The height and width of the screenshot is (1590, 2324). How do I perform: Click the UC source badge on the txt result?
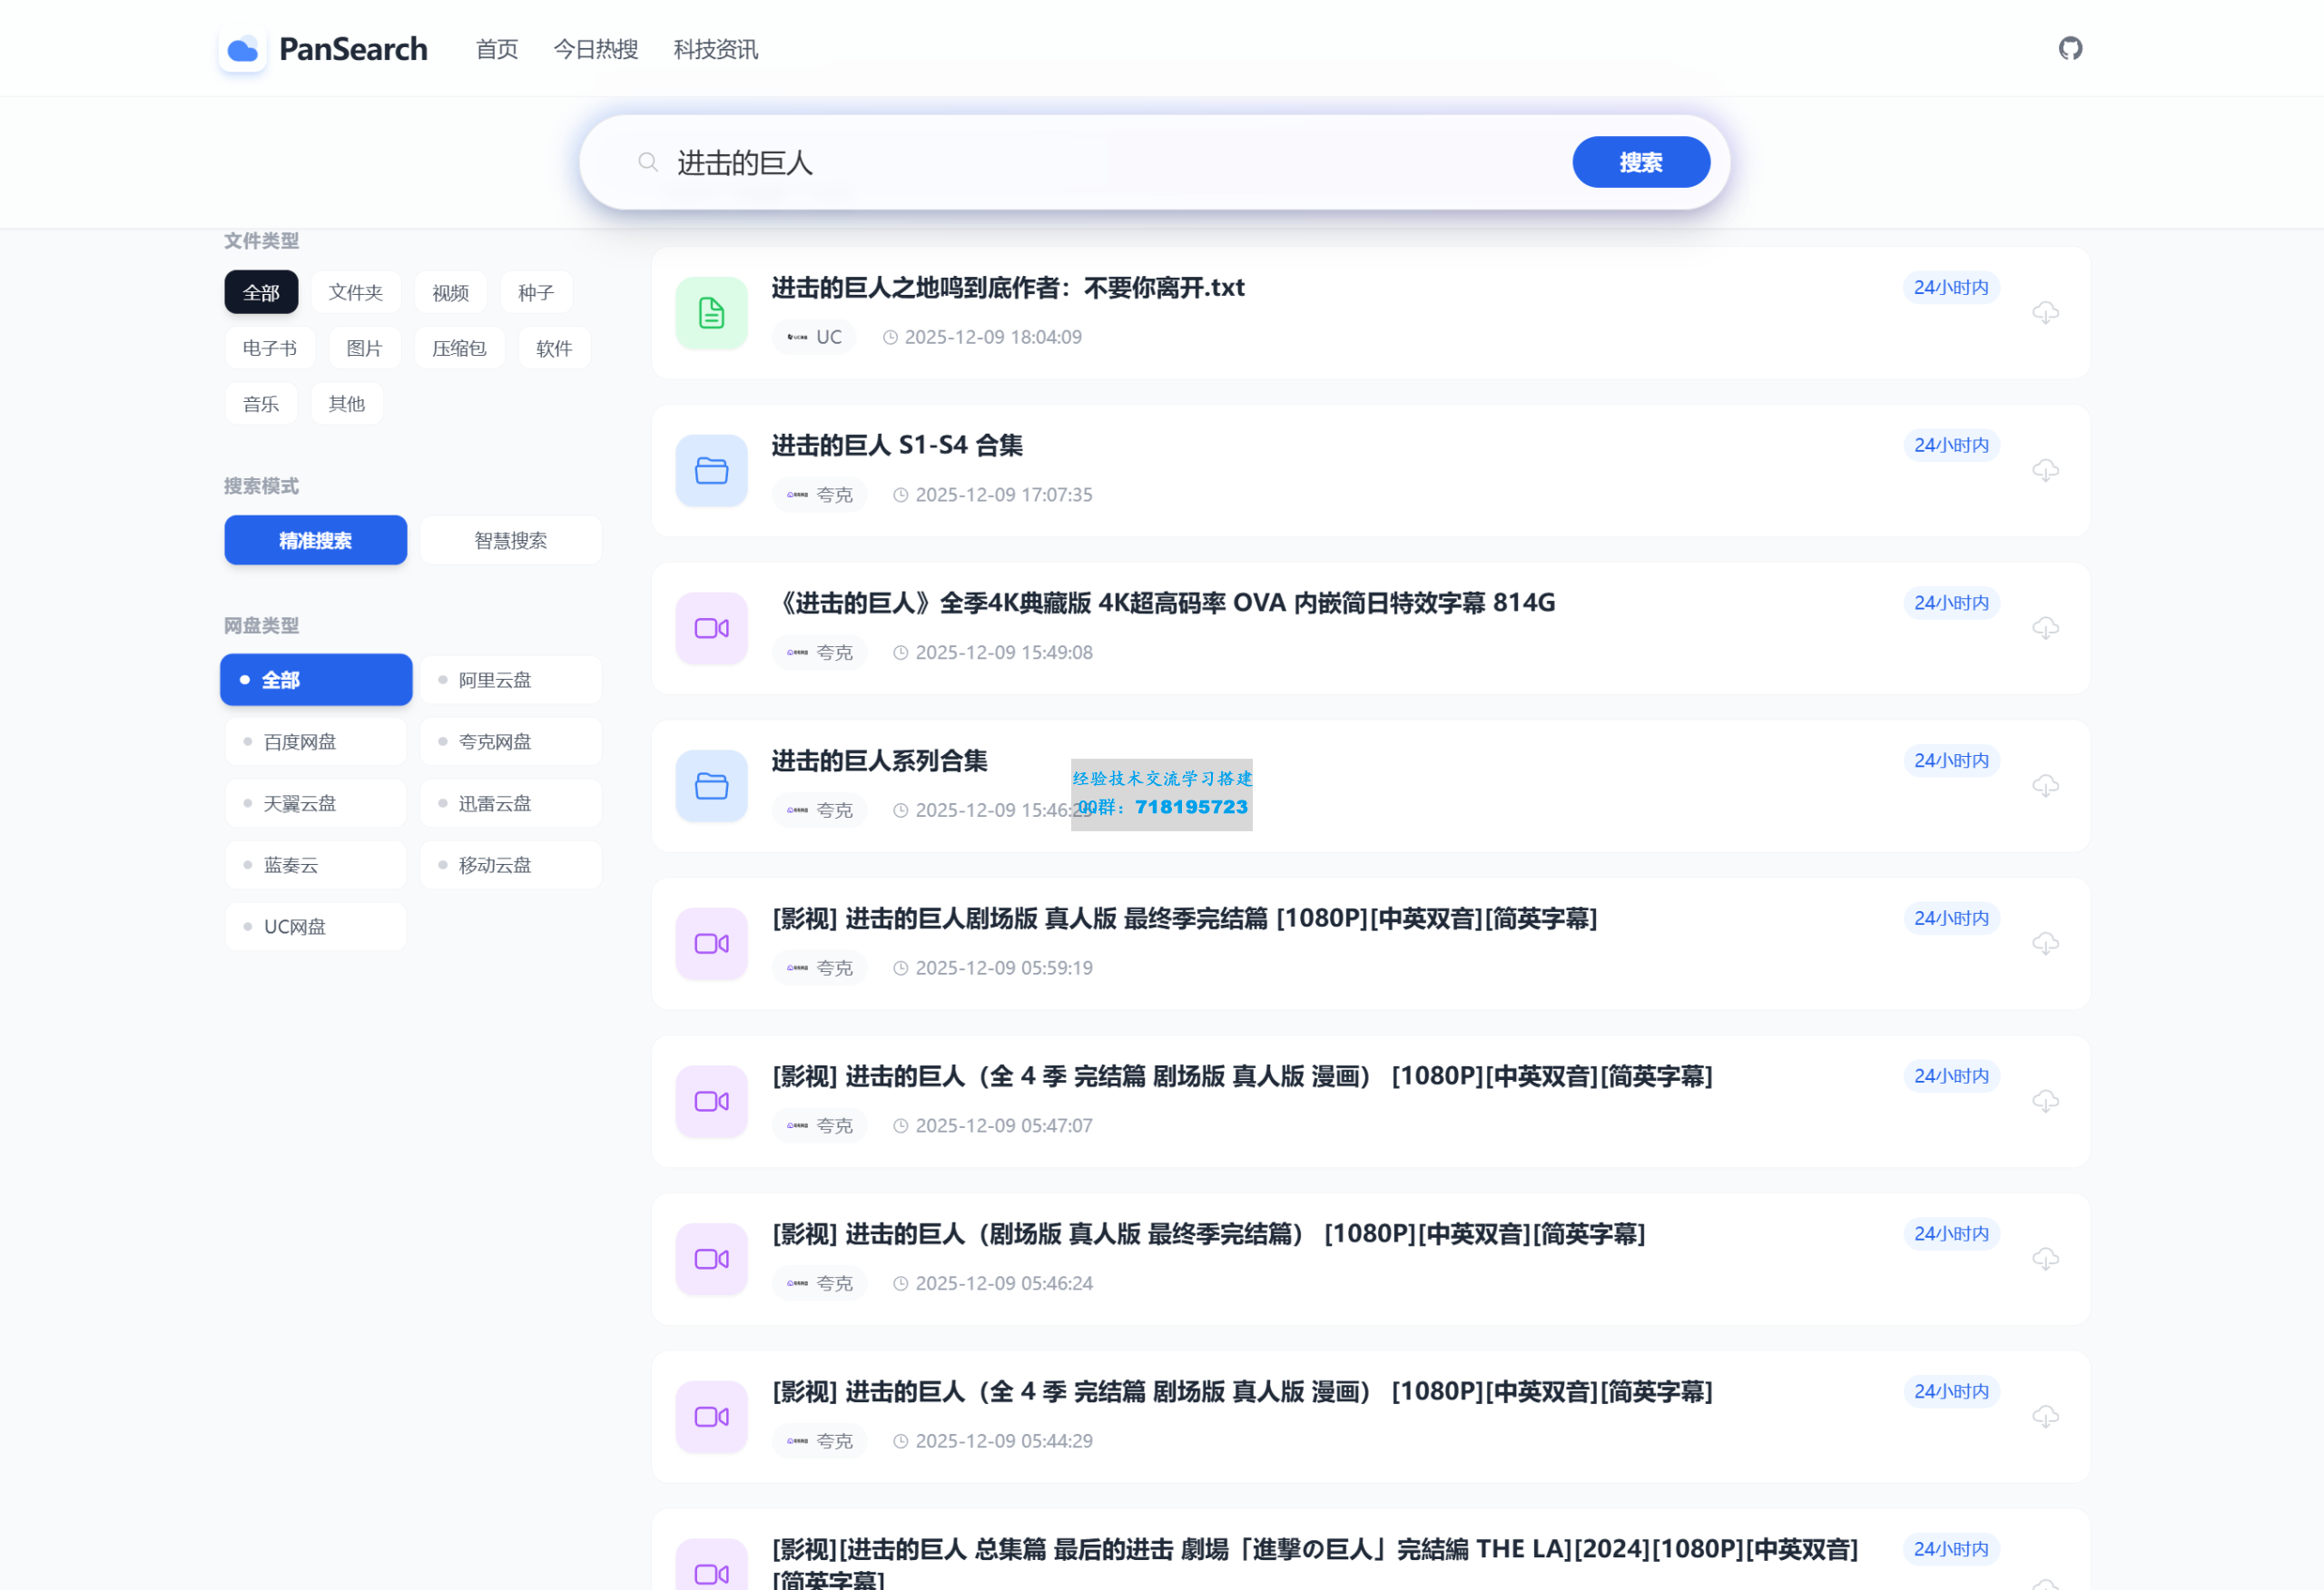click(813, 337)
